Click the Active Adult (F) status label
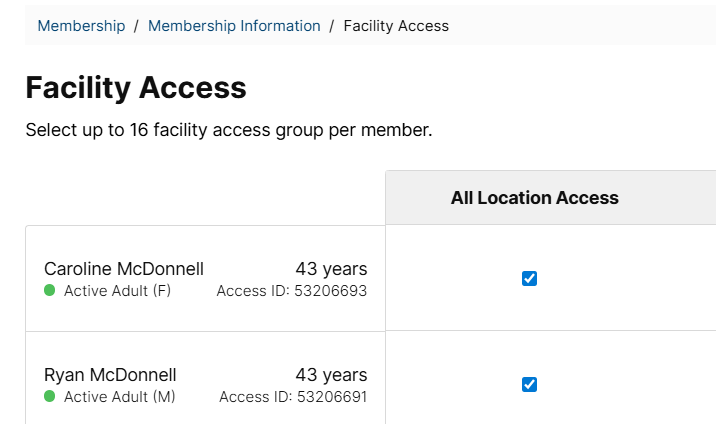 (117, 291)
